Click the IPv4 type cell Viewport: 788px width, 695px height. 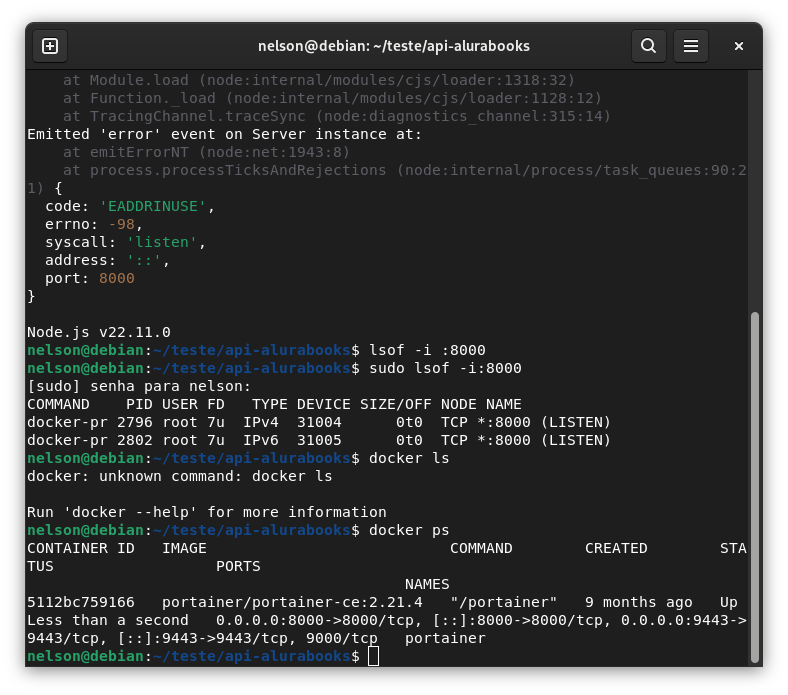261,422
